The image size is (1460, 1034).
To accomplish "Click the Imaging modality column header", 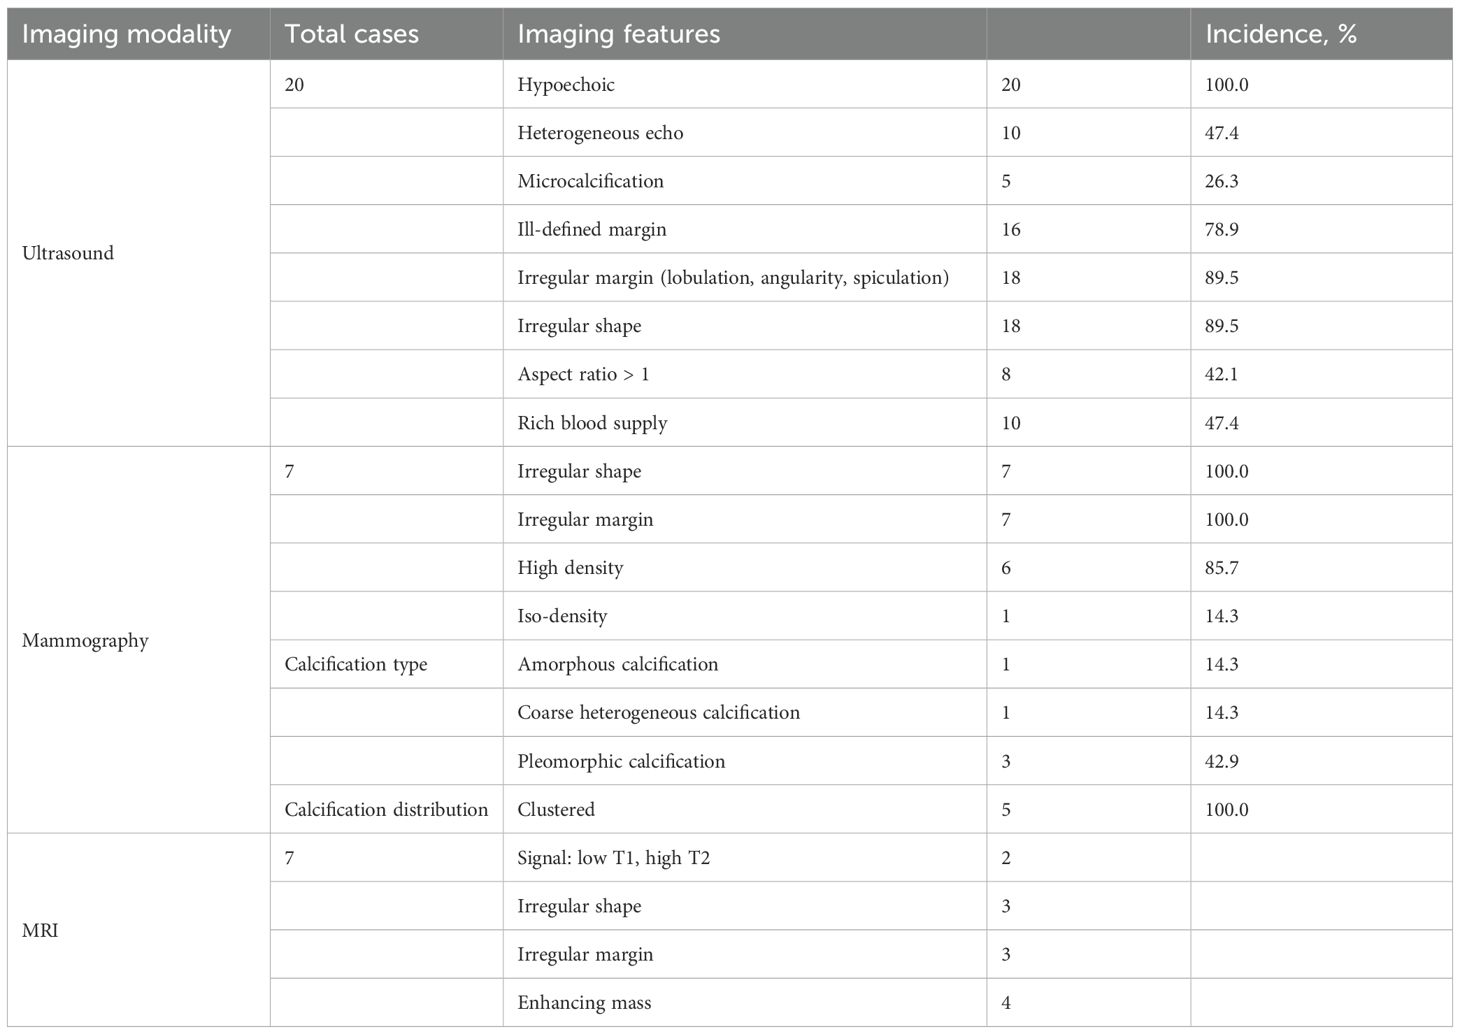I will click(x=126, y=34).
